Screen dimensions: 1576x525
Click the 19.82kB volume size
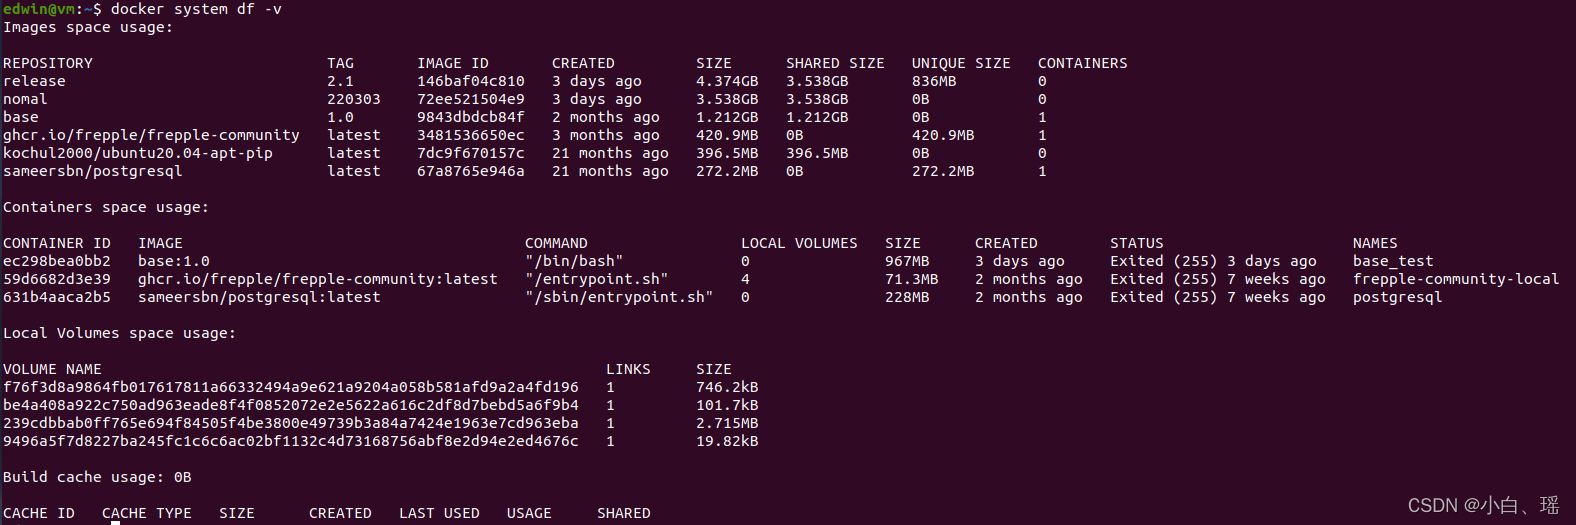(x=727, y=441)
